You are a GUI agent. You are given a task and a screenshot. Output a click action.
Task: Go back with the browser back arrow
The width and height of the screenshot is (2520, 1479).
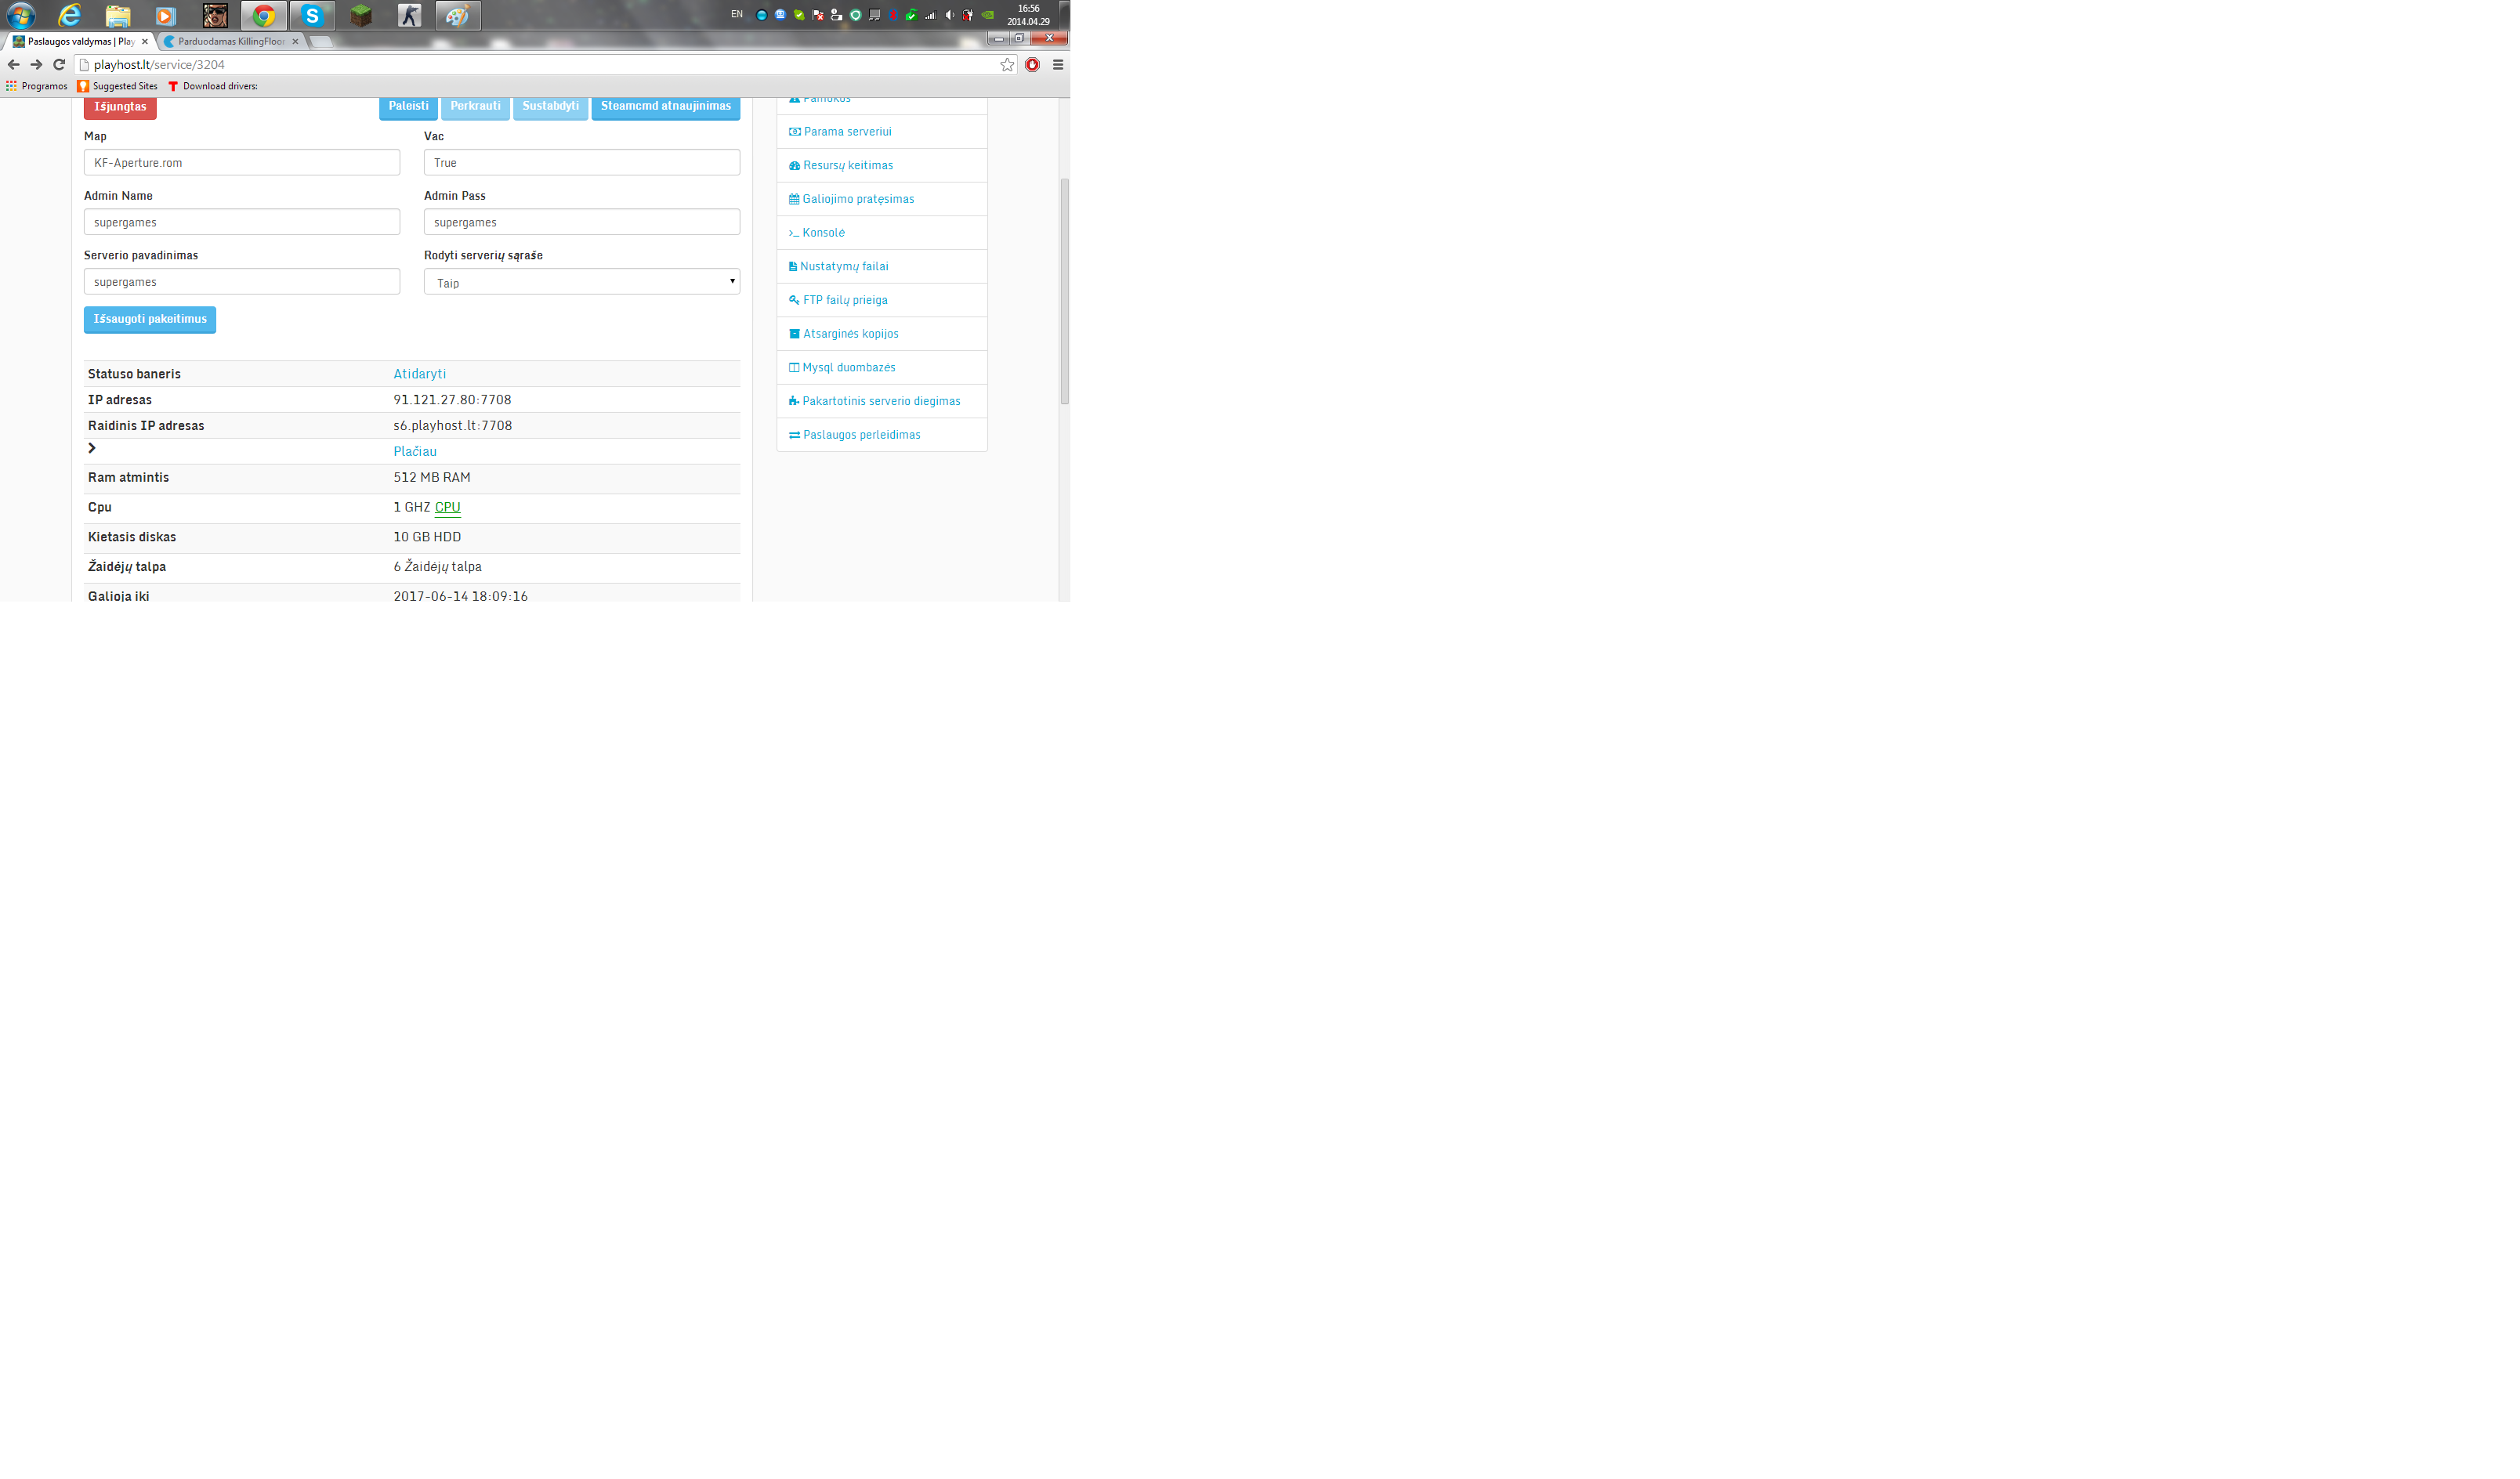pos(14,64)
